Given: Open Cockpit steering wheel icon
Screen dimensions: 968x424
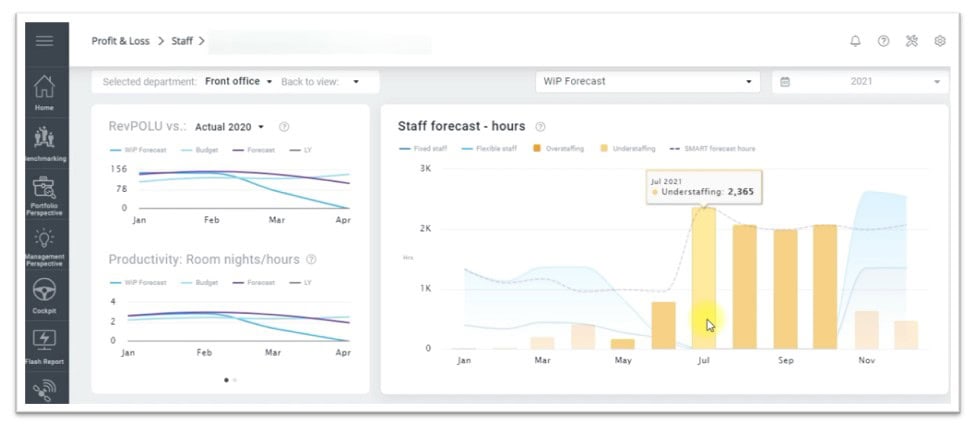Looking at the screenshot, I should (x=44, y=290).
